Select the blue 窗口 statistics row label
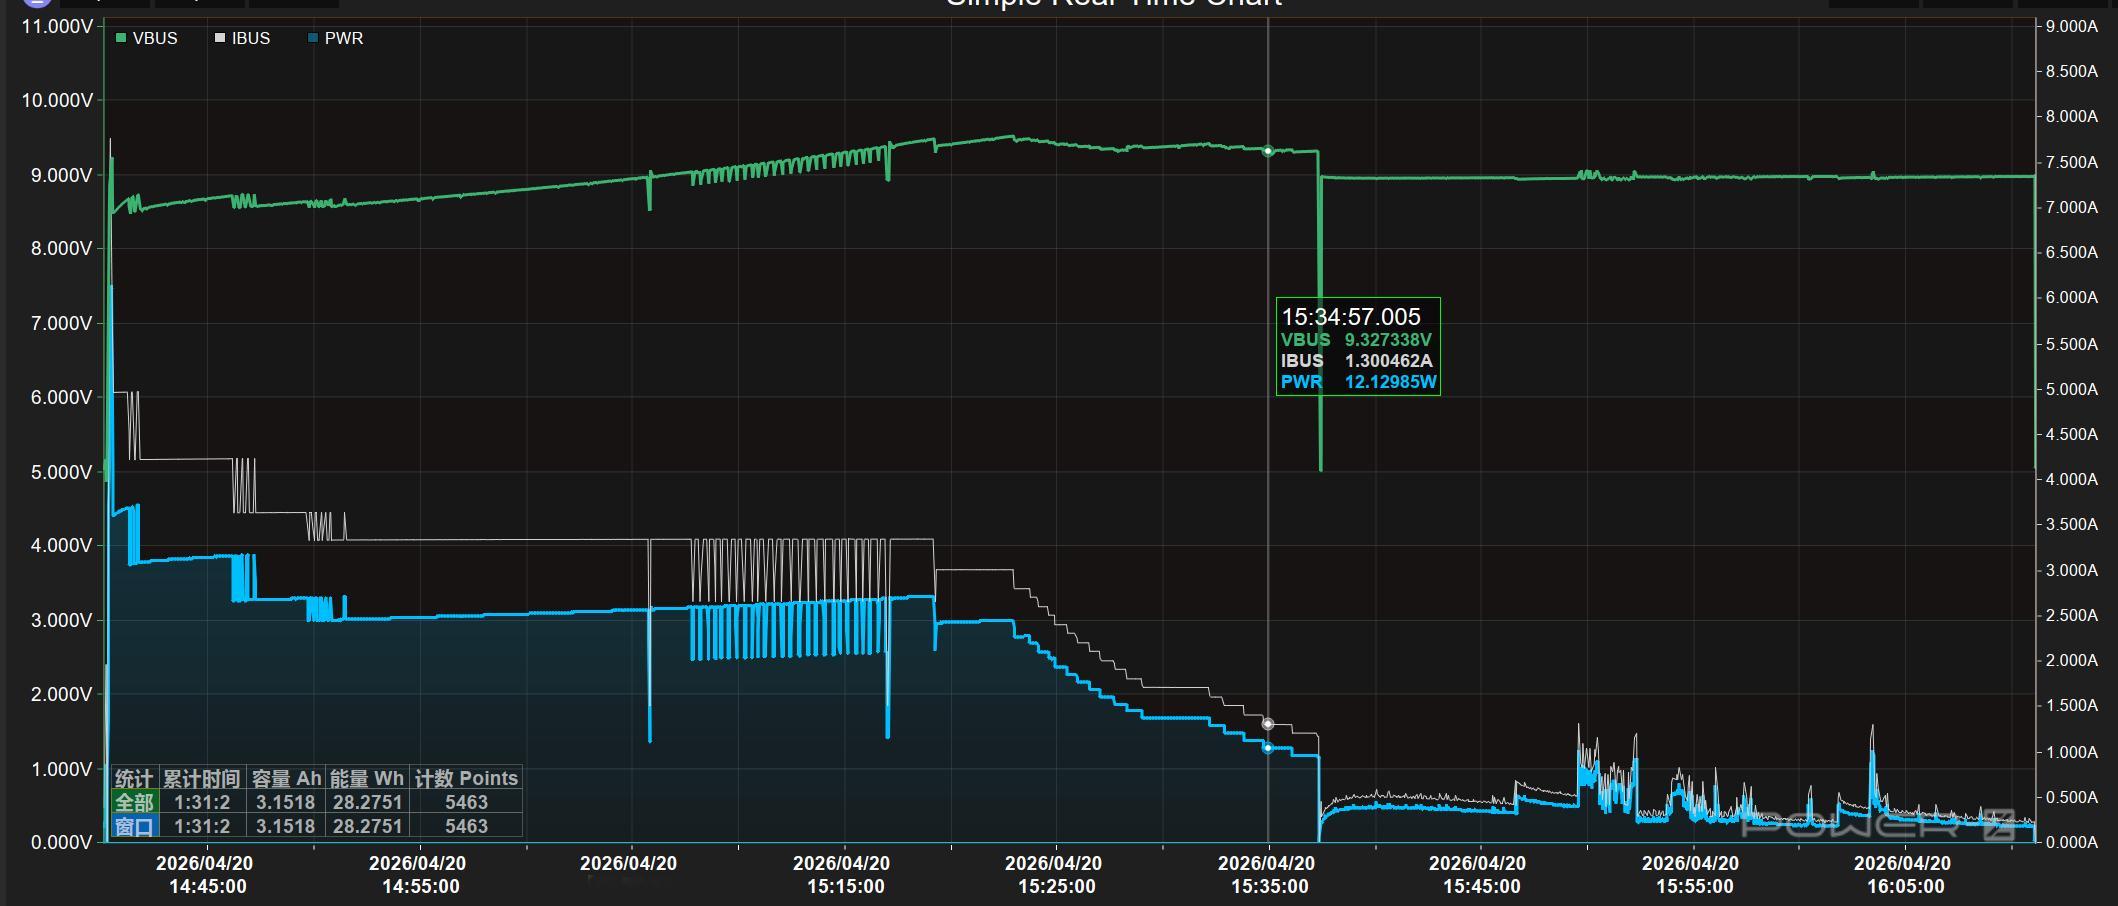Image resolution: width=2118 pixels, height=906 pixels. [134, 826]
